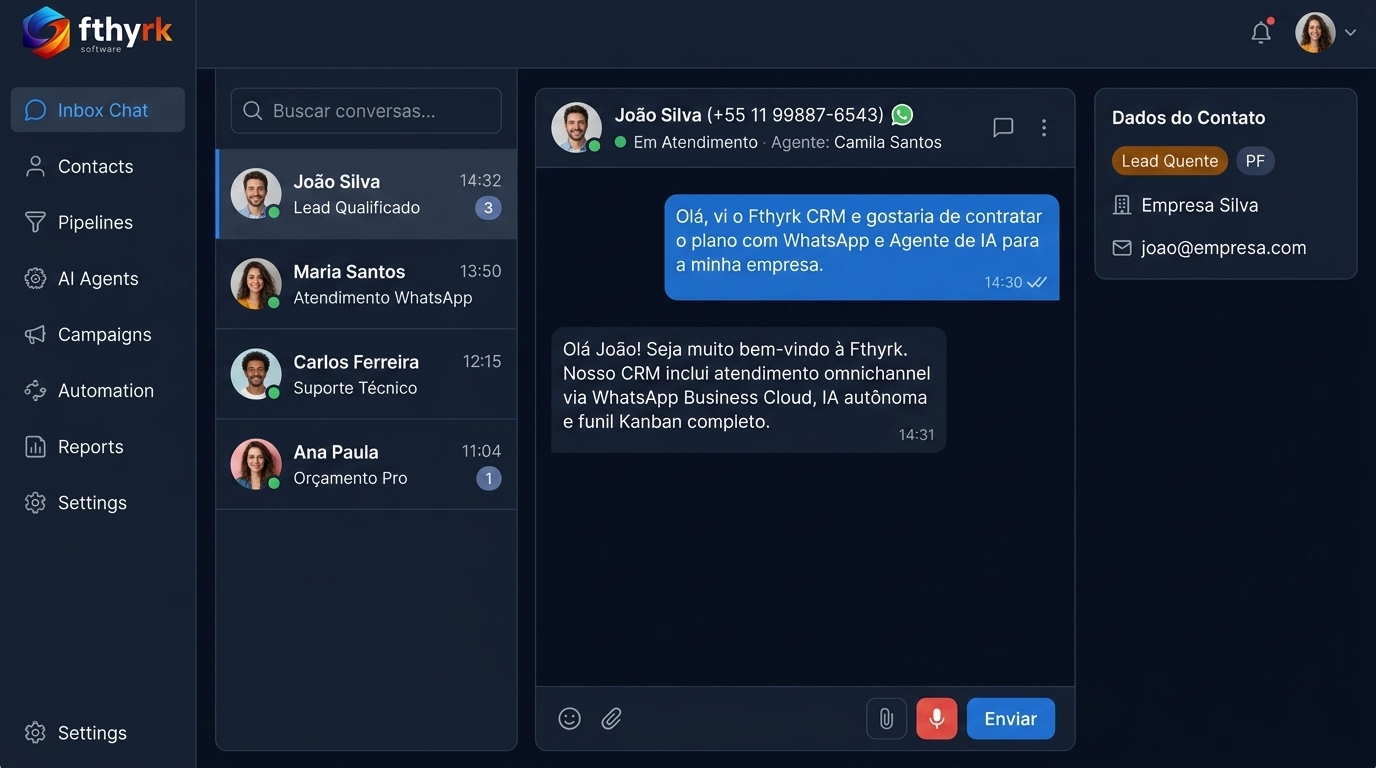Screen dimensions: 1376x768
Task: Open the Reports page
Action: (98, 446)
